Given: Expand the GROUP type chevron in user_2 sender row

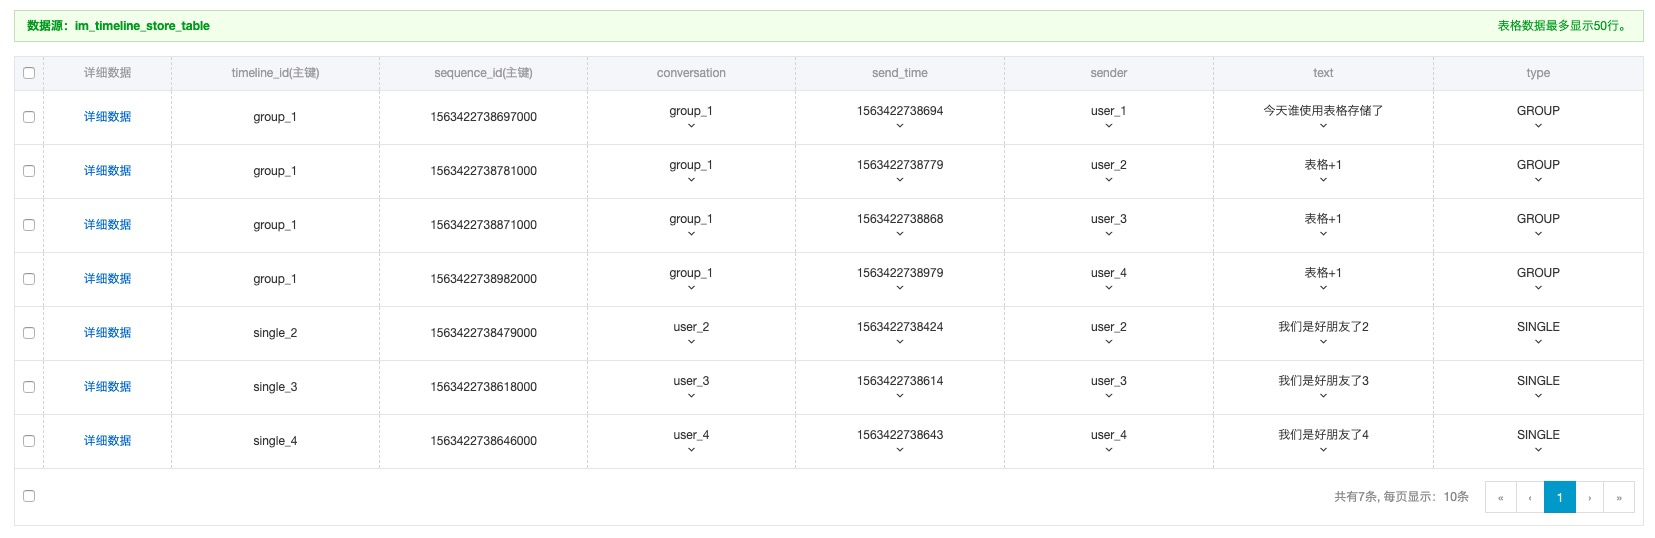Looking at the screenshot, I should 1538,180.
